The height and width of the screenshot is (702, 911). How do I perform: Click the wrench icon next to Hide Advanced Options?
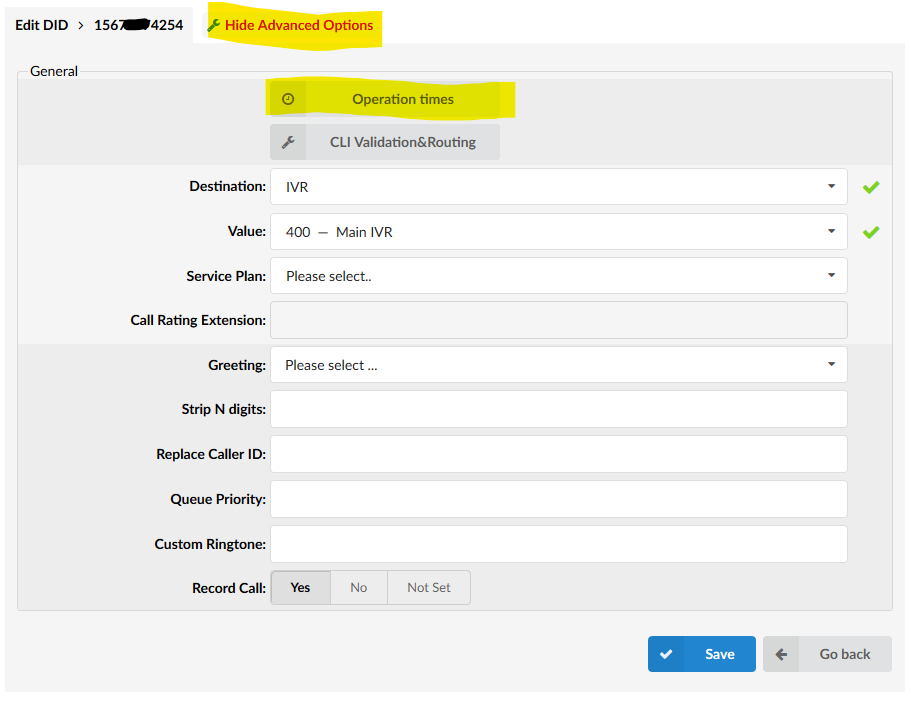click(213, 26)
